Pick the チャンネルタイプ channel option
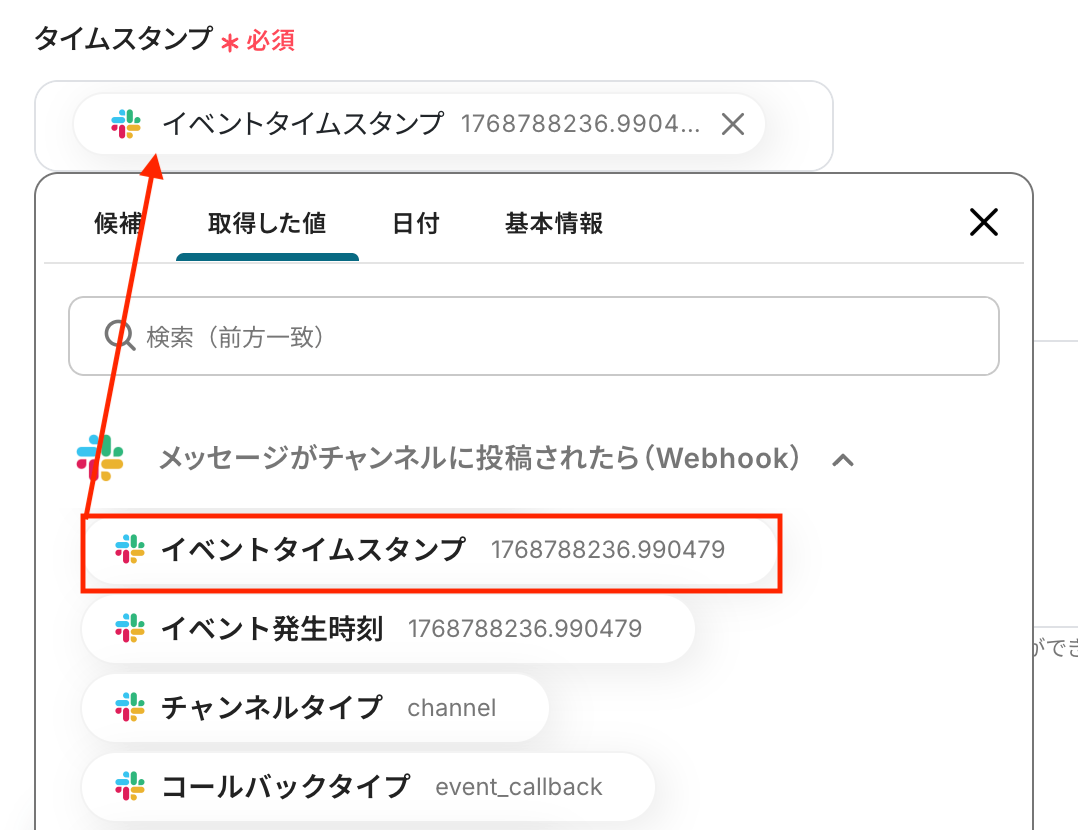 [x=315, y=708]
